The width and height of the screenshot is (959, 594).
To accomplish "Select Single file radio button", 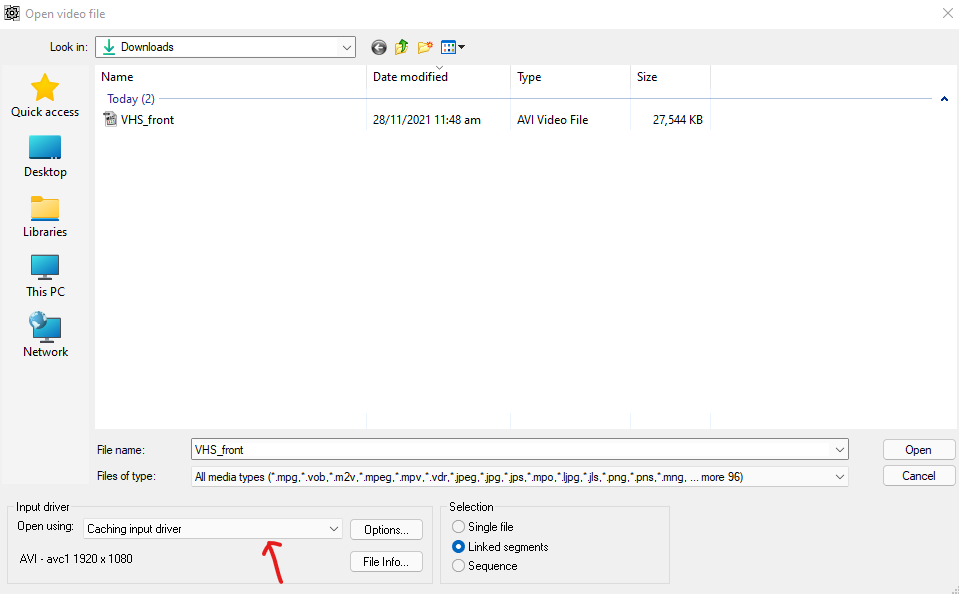I will [458, 527].
